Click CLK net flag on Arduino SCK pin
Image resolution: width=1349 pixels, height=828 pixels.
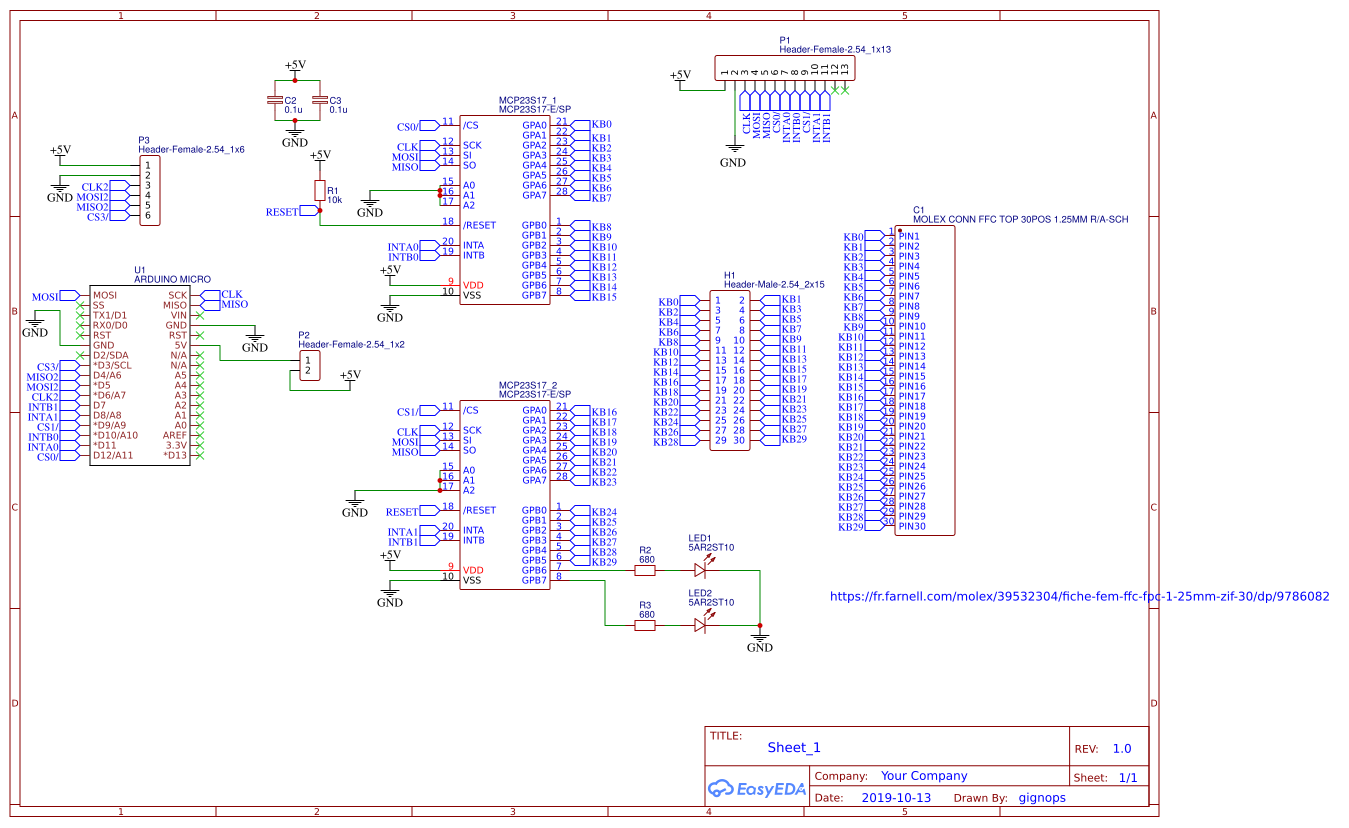222,295
